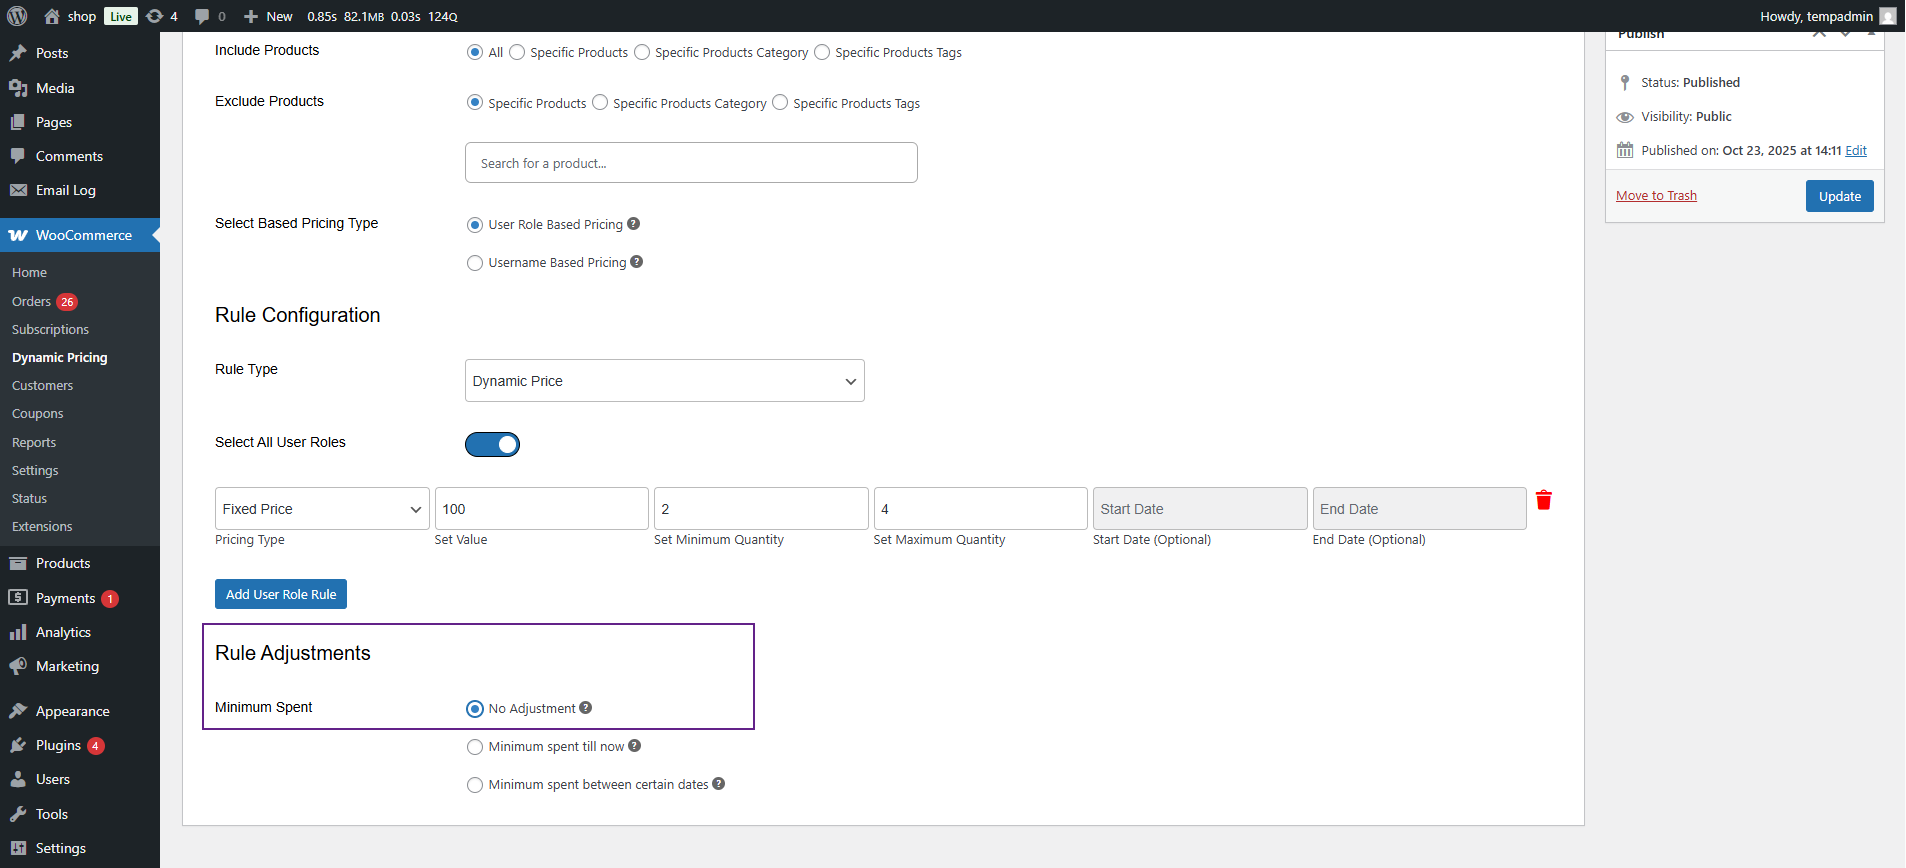Click the red trash icon to delete rule row

click(x=1543, y=500)
